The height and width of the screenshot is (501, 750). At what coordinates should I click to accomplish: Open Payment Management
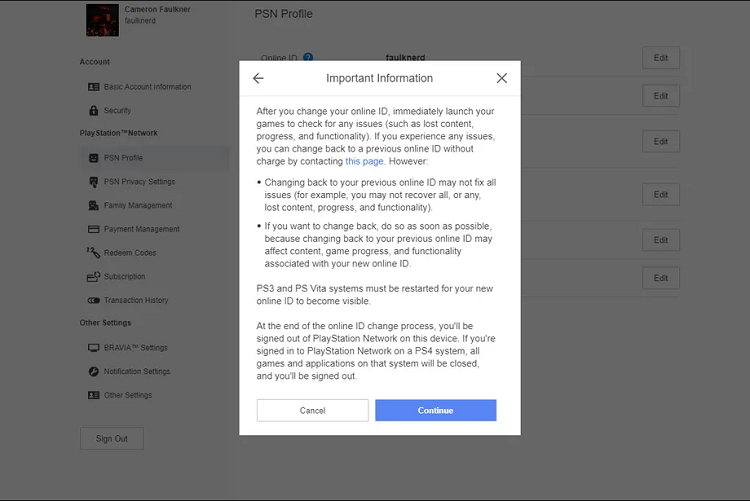pos(142,229)
